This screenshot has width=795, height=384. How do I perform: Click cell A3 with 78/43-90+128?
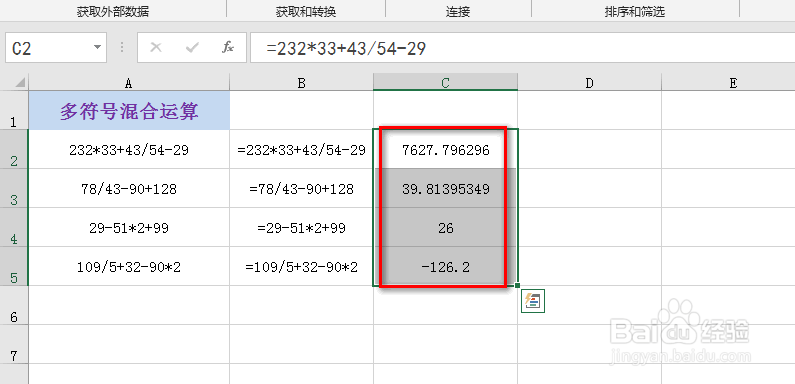point(129,189)
